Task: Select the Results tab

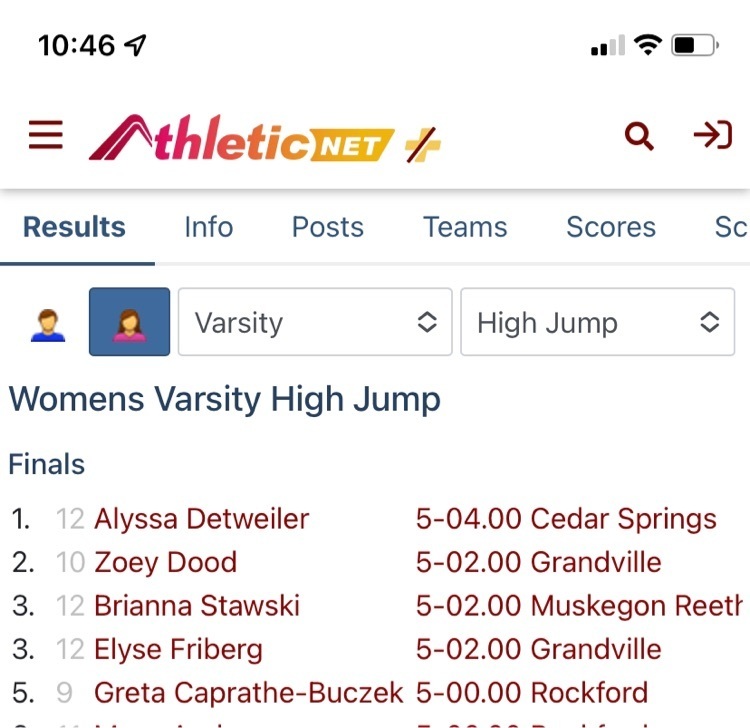Action: click(x=75, y=227)
